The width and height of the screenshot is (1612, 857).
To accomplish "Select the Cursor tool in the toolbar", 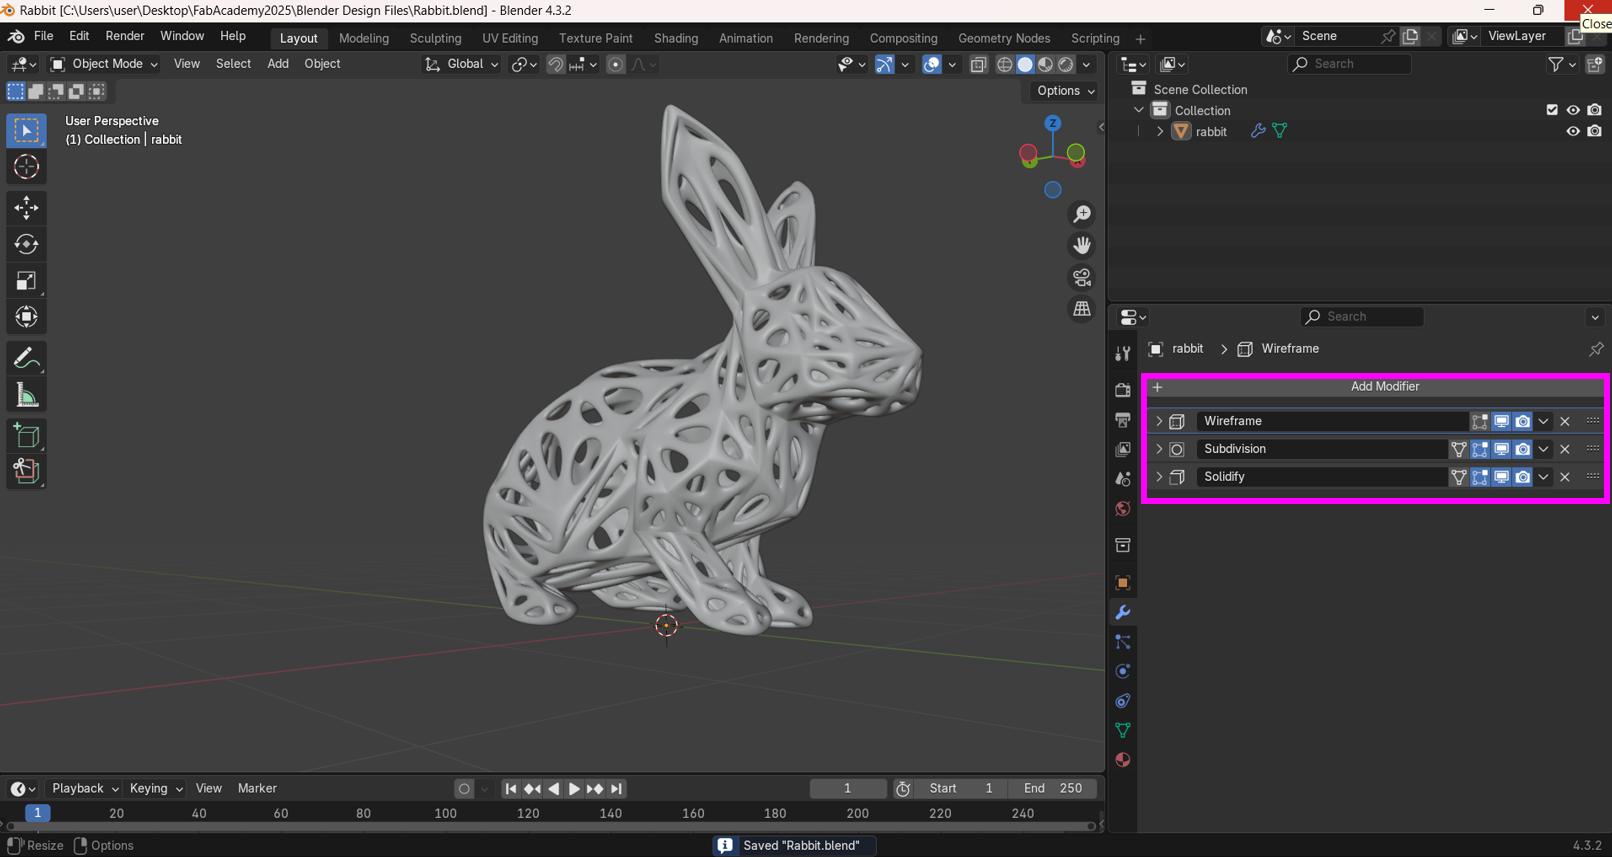I will [26, 167].
